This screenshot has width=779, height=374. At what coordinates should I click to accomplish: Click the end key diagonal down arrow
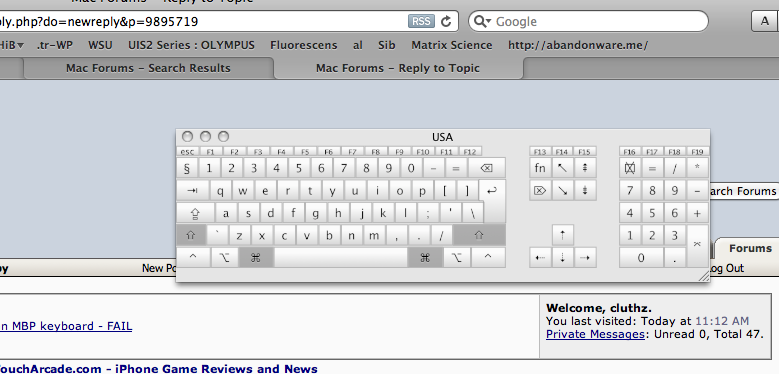[x=562, y=191]
